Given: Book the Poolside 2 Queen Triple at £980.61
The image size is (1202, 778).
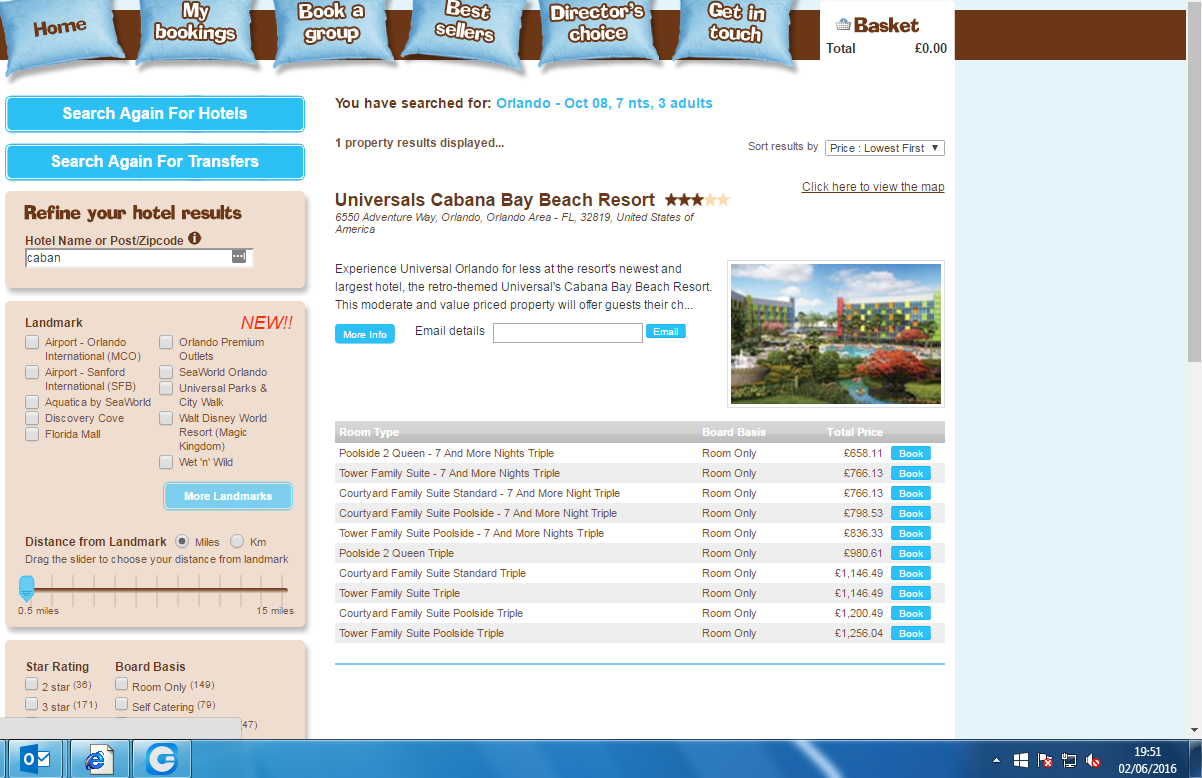Looking at the screenshot, I should 911,553.
